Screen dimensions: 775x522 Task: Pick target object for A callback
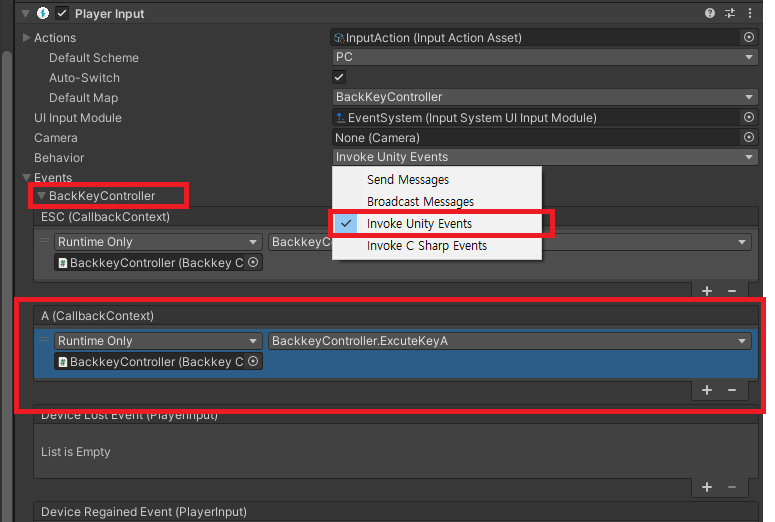point(253,361)
